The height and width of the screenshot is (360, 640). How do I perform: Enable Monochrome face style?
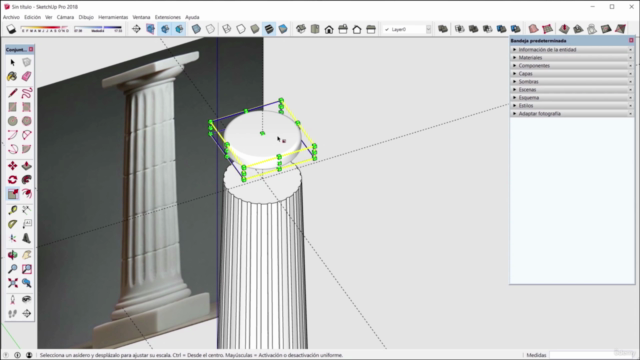point(283,29)
